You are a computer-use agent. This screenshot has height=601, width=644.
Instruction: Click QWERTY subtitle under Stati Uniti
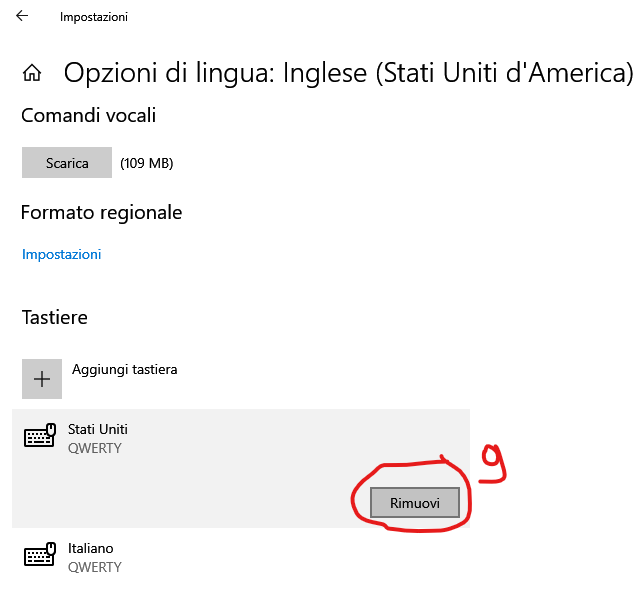coord(95,448)
